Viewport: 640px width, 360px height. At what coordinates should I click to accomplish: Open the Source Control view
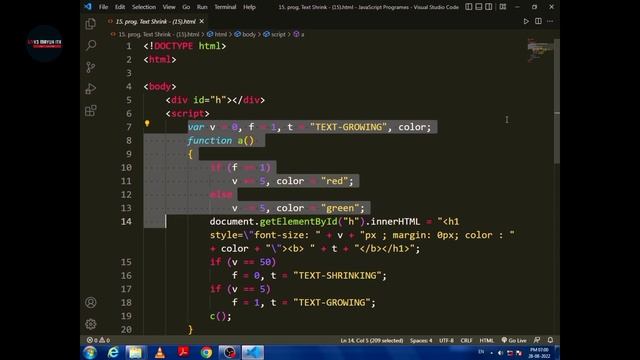[x=91, y=67]
